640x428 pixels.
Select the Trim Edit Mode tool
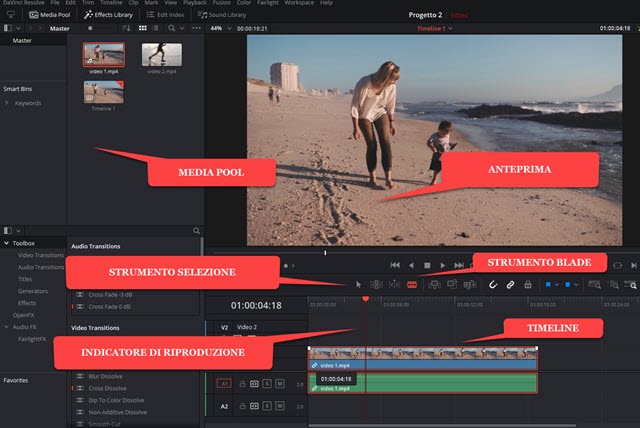click(x=376, y=284)
